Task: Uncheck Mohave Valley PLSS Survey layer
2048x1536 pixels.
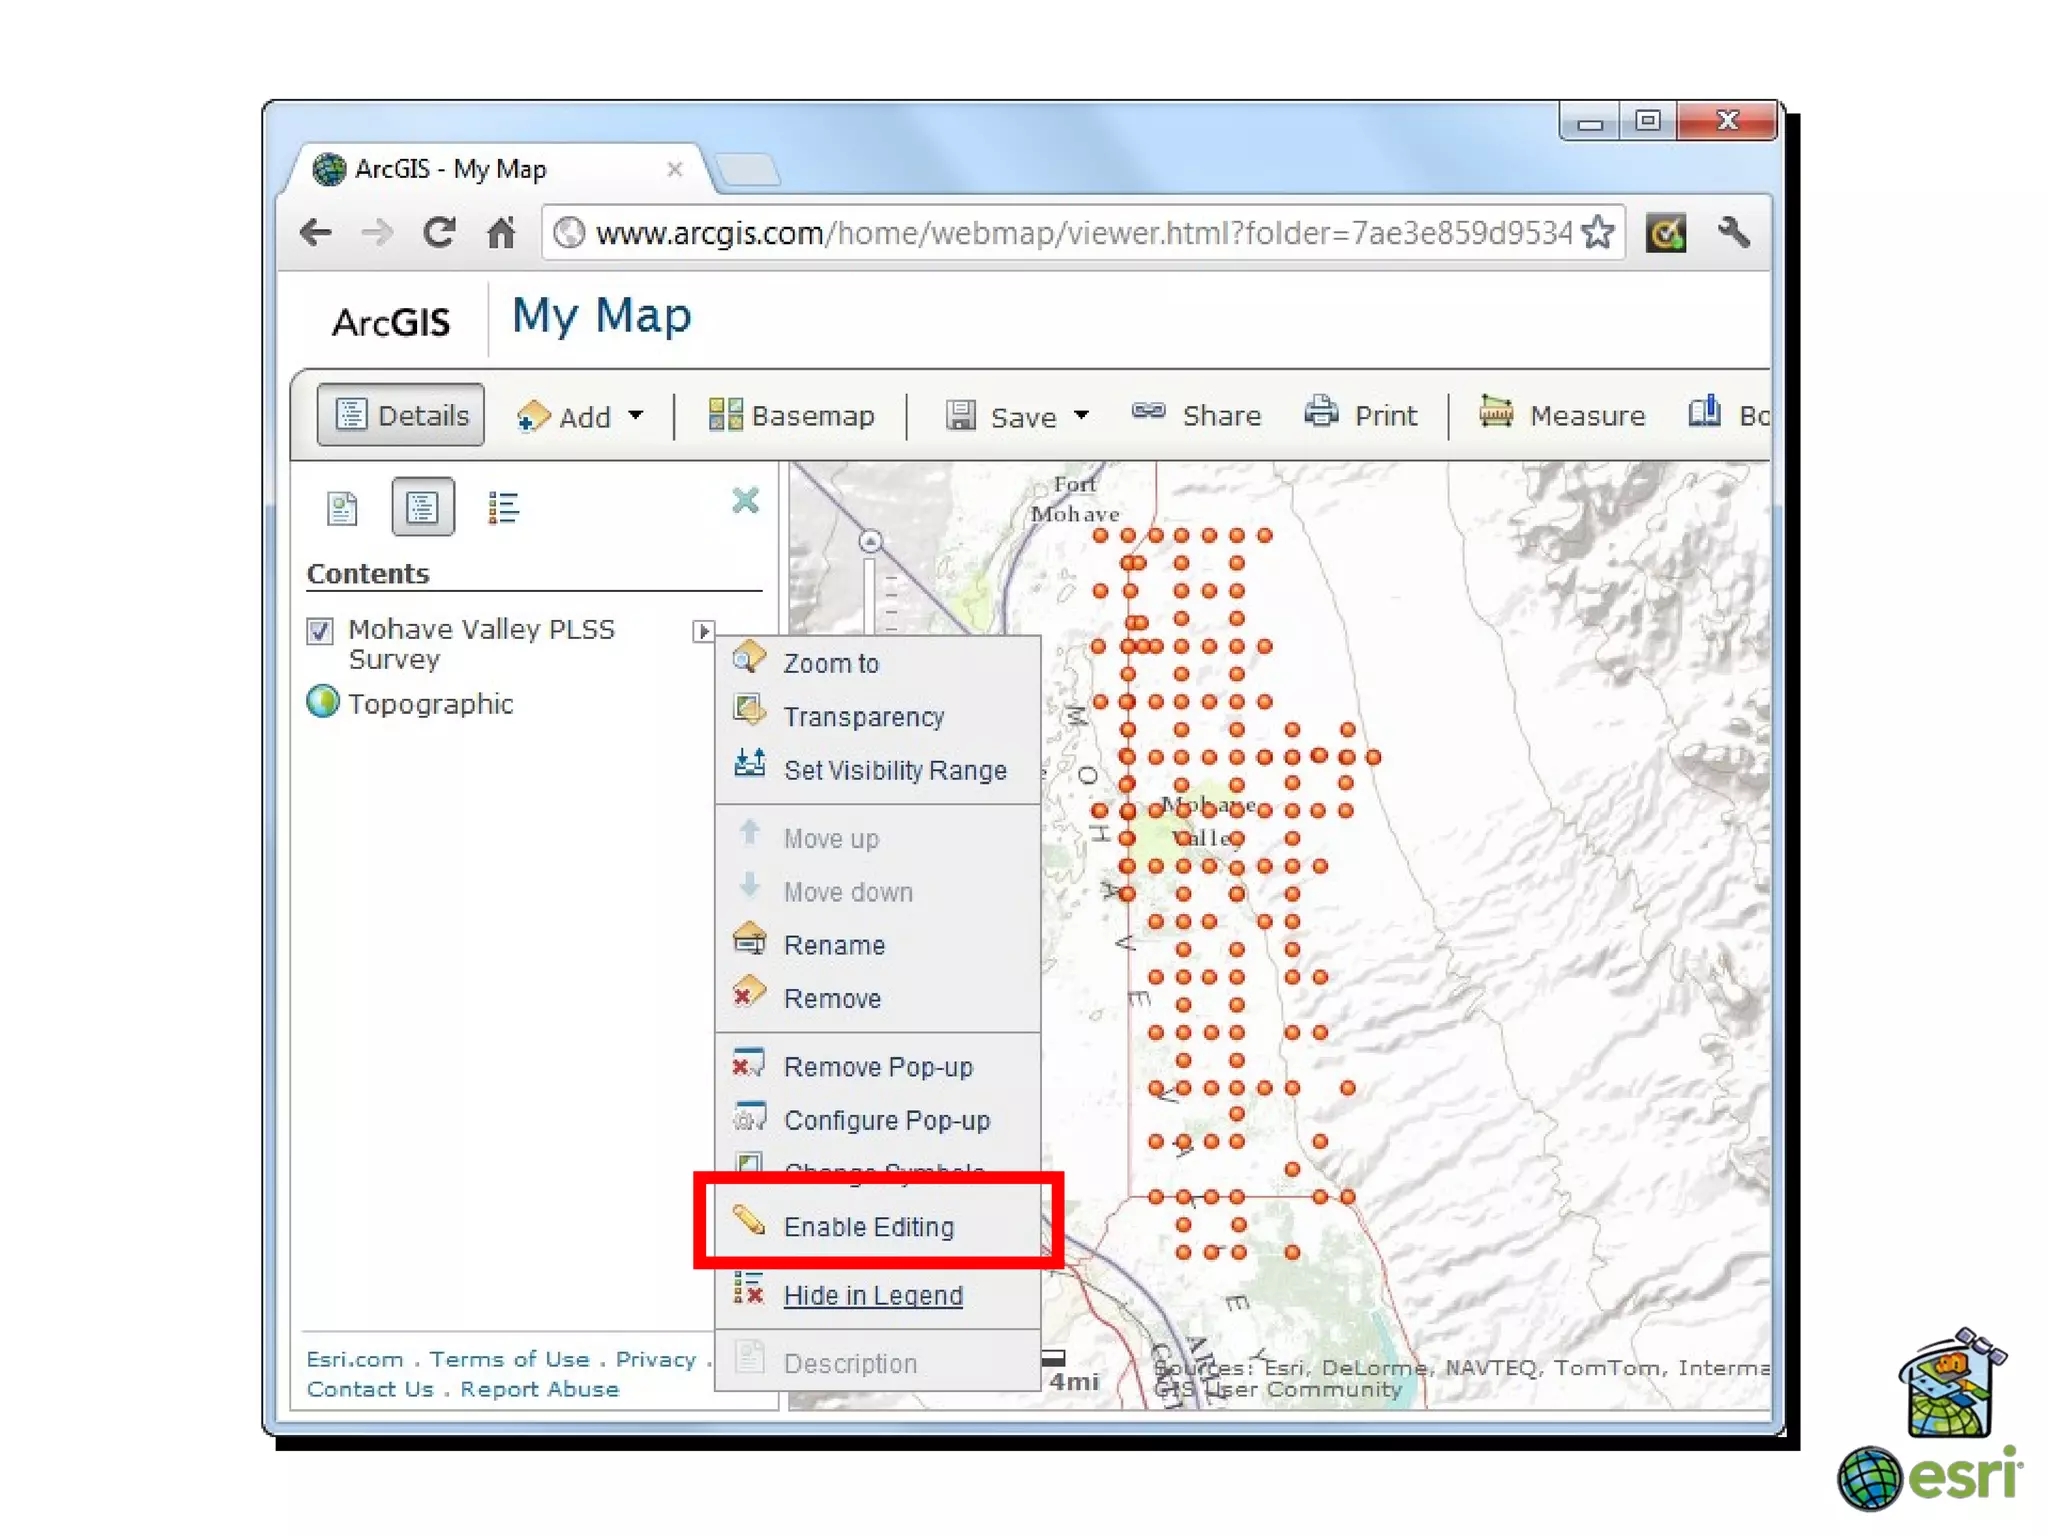Action: (x=320, y=631)
